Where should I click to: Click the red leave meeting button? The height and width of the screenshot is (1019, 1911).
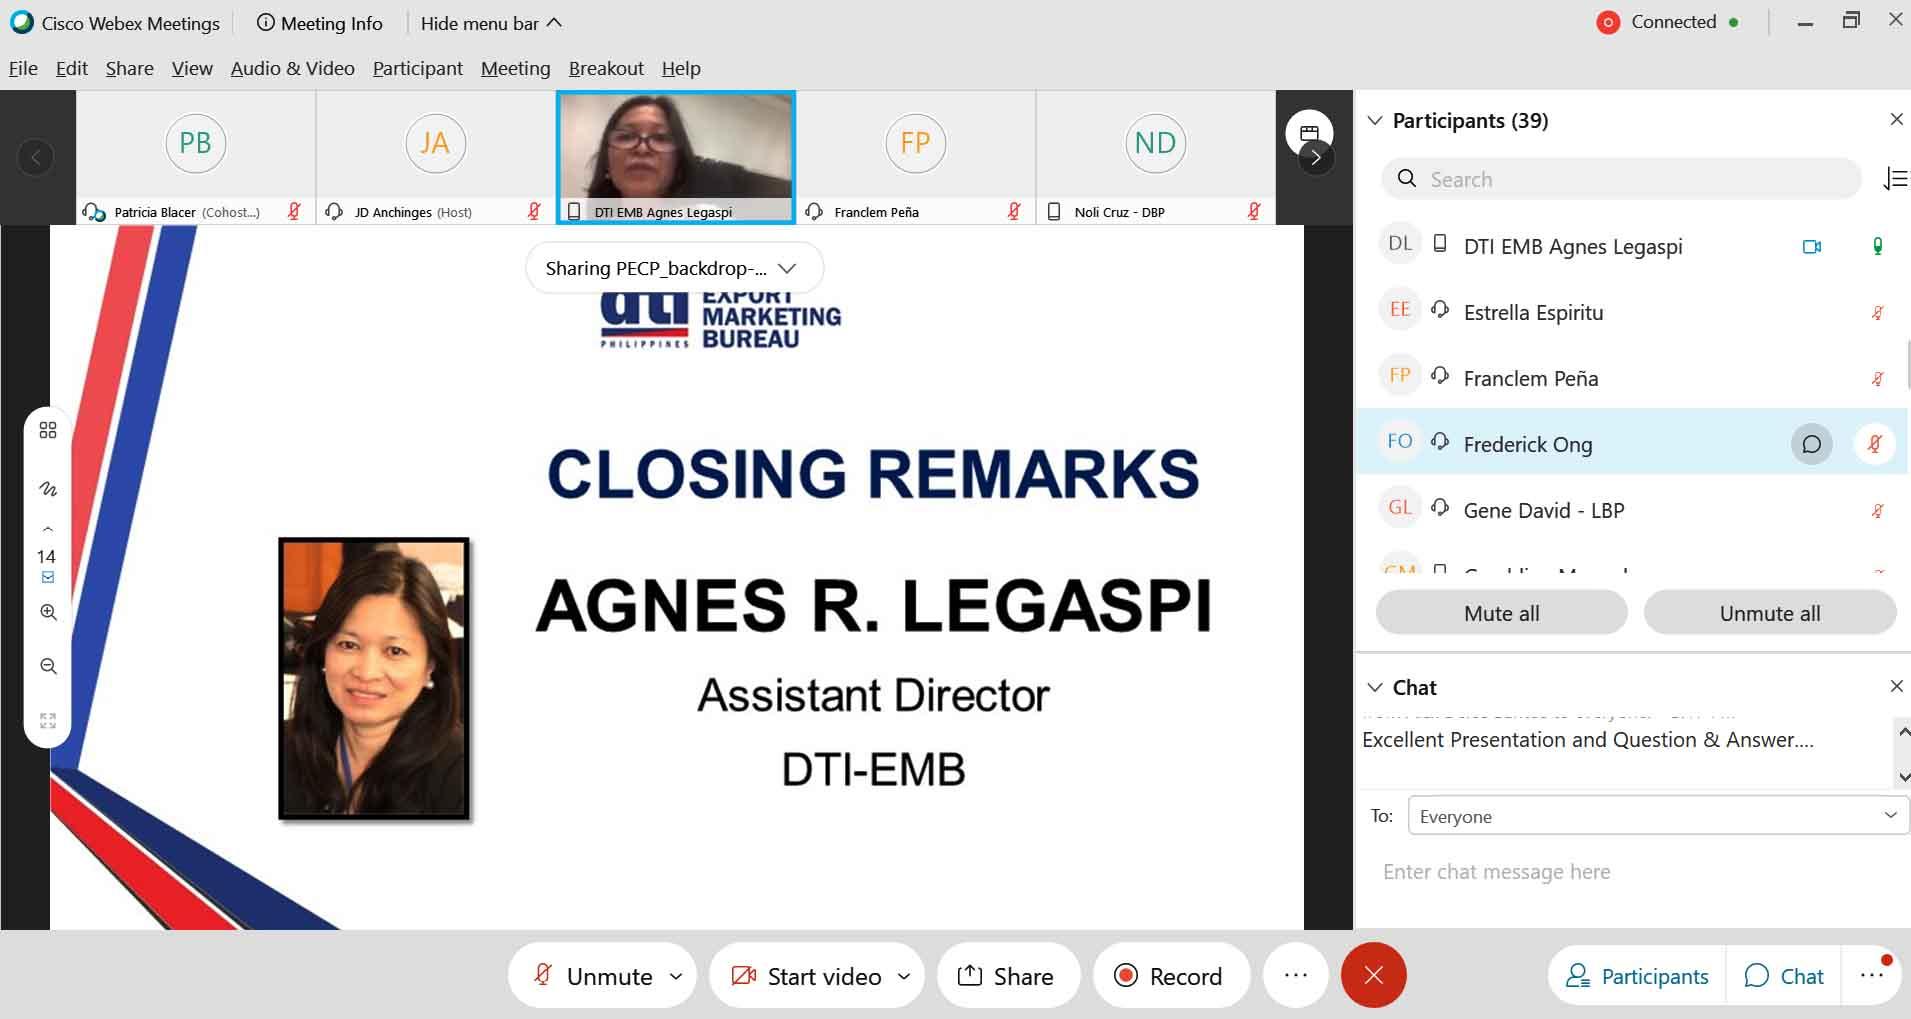(x=1373, y=975)
